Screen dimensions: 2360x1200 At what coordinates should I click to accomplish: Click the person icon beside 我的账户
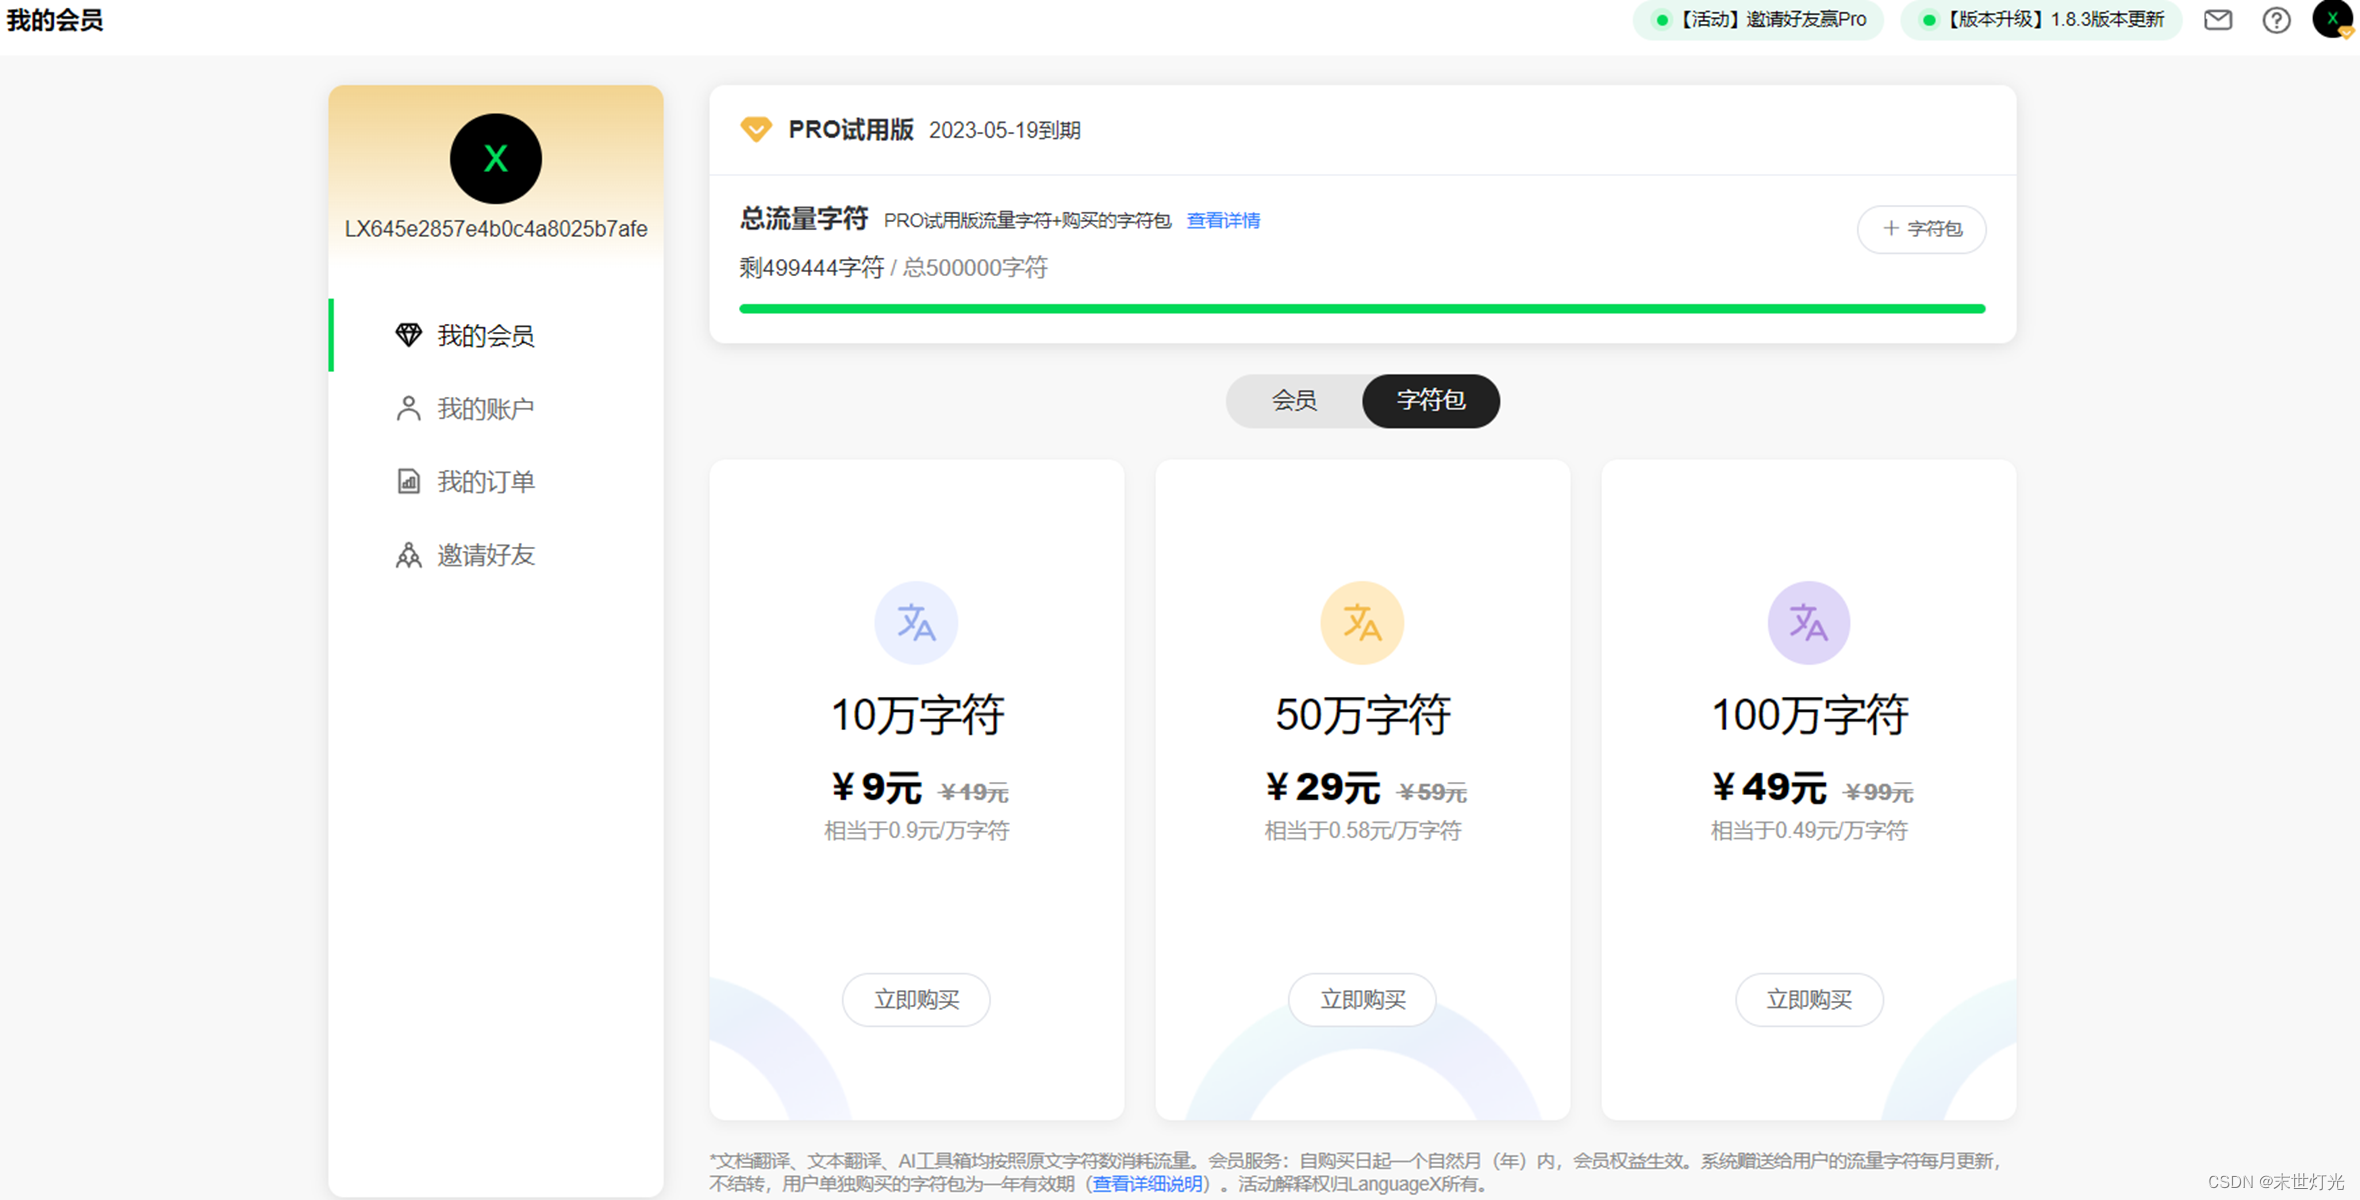pyautogui.click(x=408, y=408)
